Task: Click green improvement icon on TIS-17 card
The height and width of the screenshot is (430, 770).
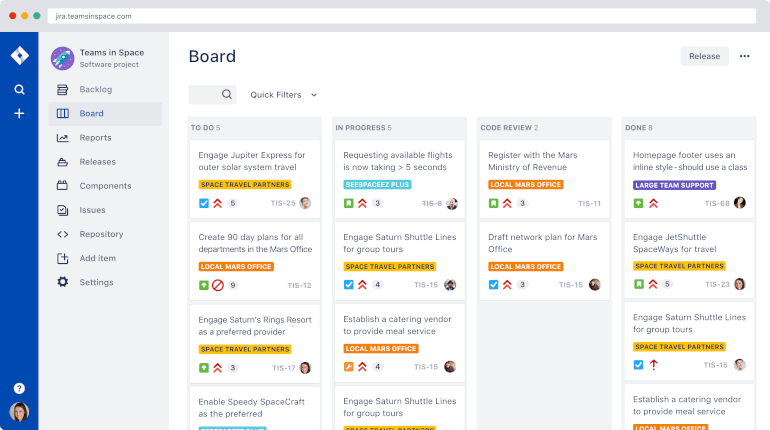Action: coord(204,368)
